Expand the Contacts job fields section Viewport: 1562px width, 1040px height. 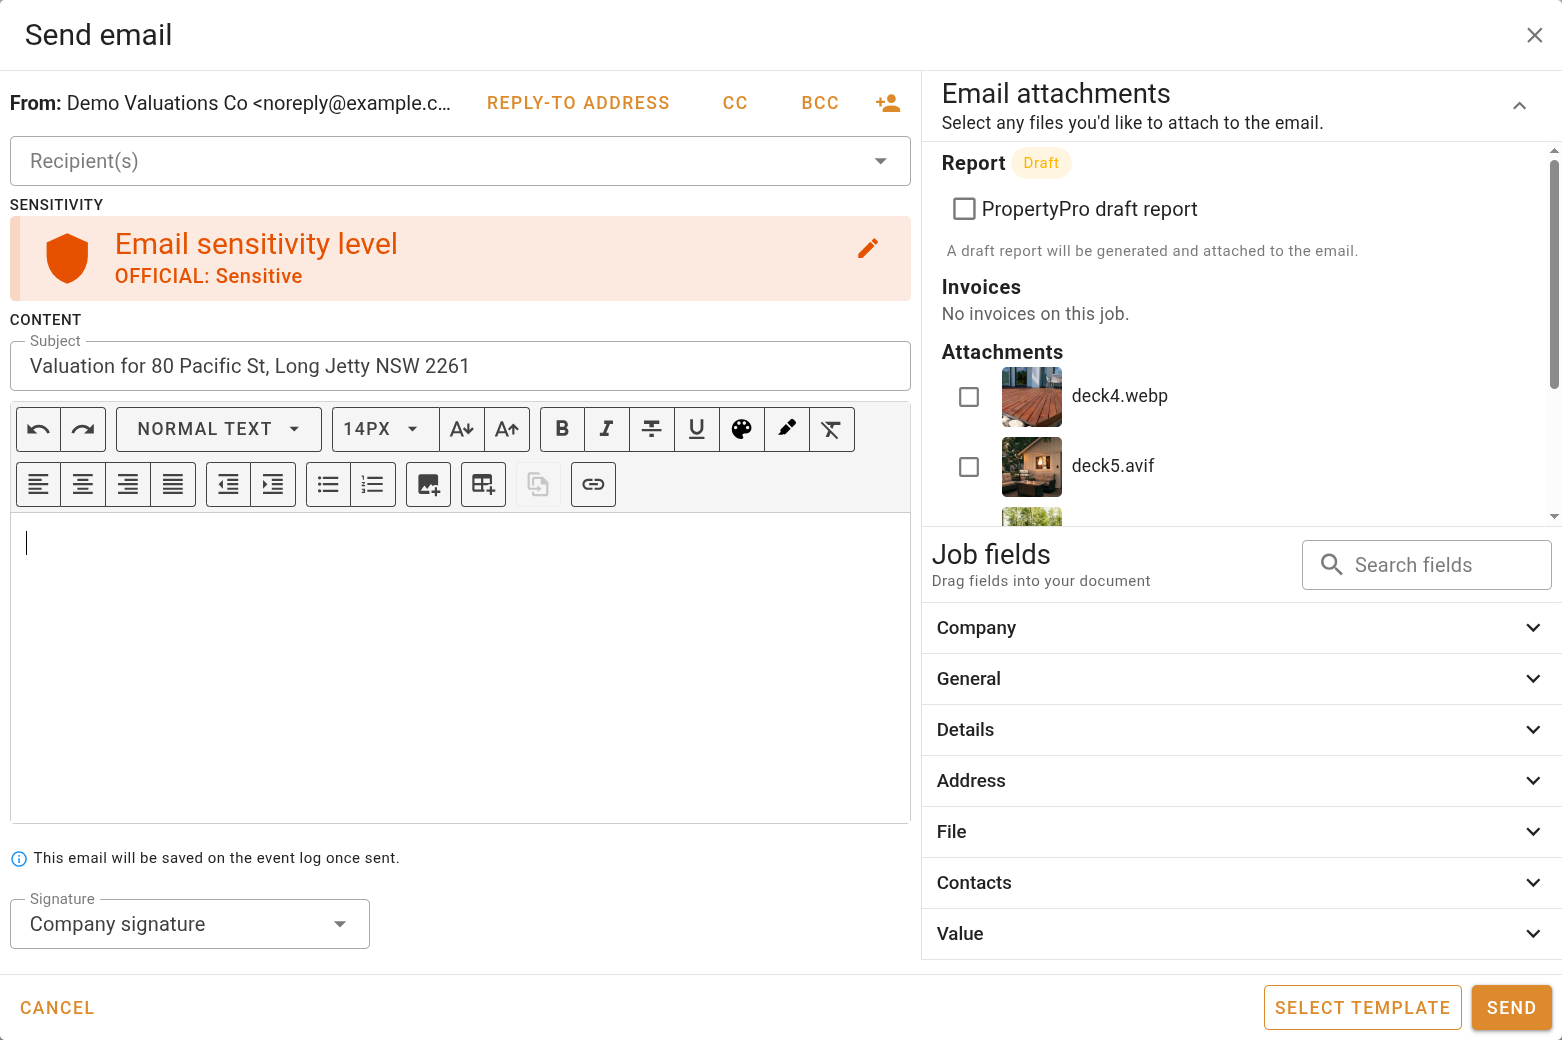(x=1241, y=883)
